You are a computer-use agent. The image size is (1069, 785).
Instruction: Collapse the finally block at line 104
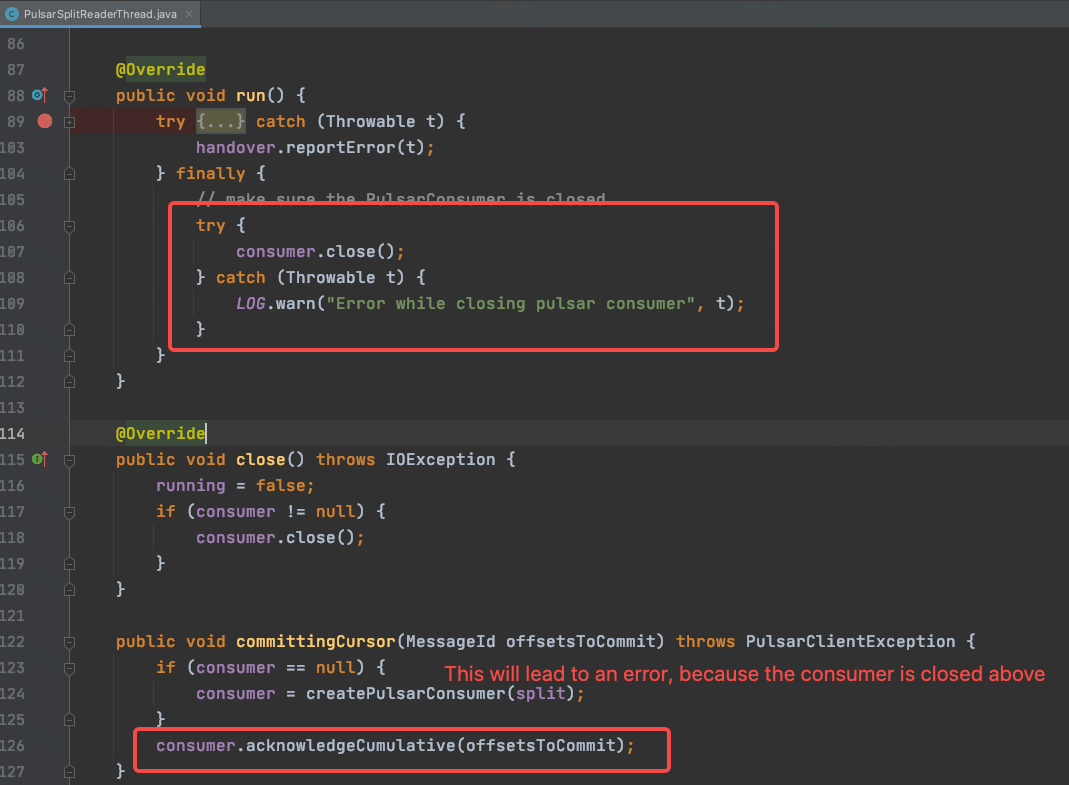point(70,174)
